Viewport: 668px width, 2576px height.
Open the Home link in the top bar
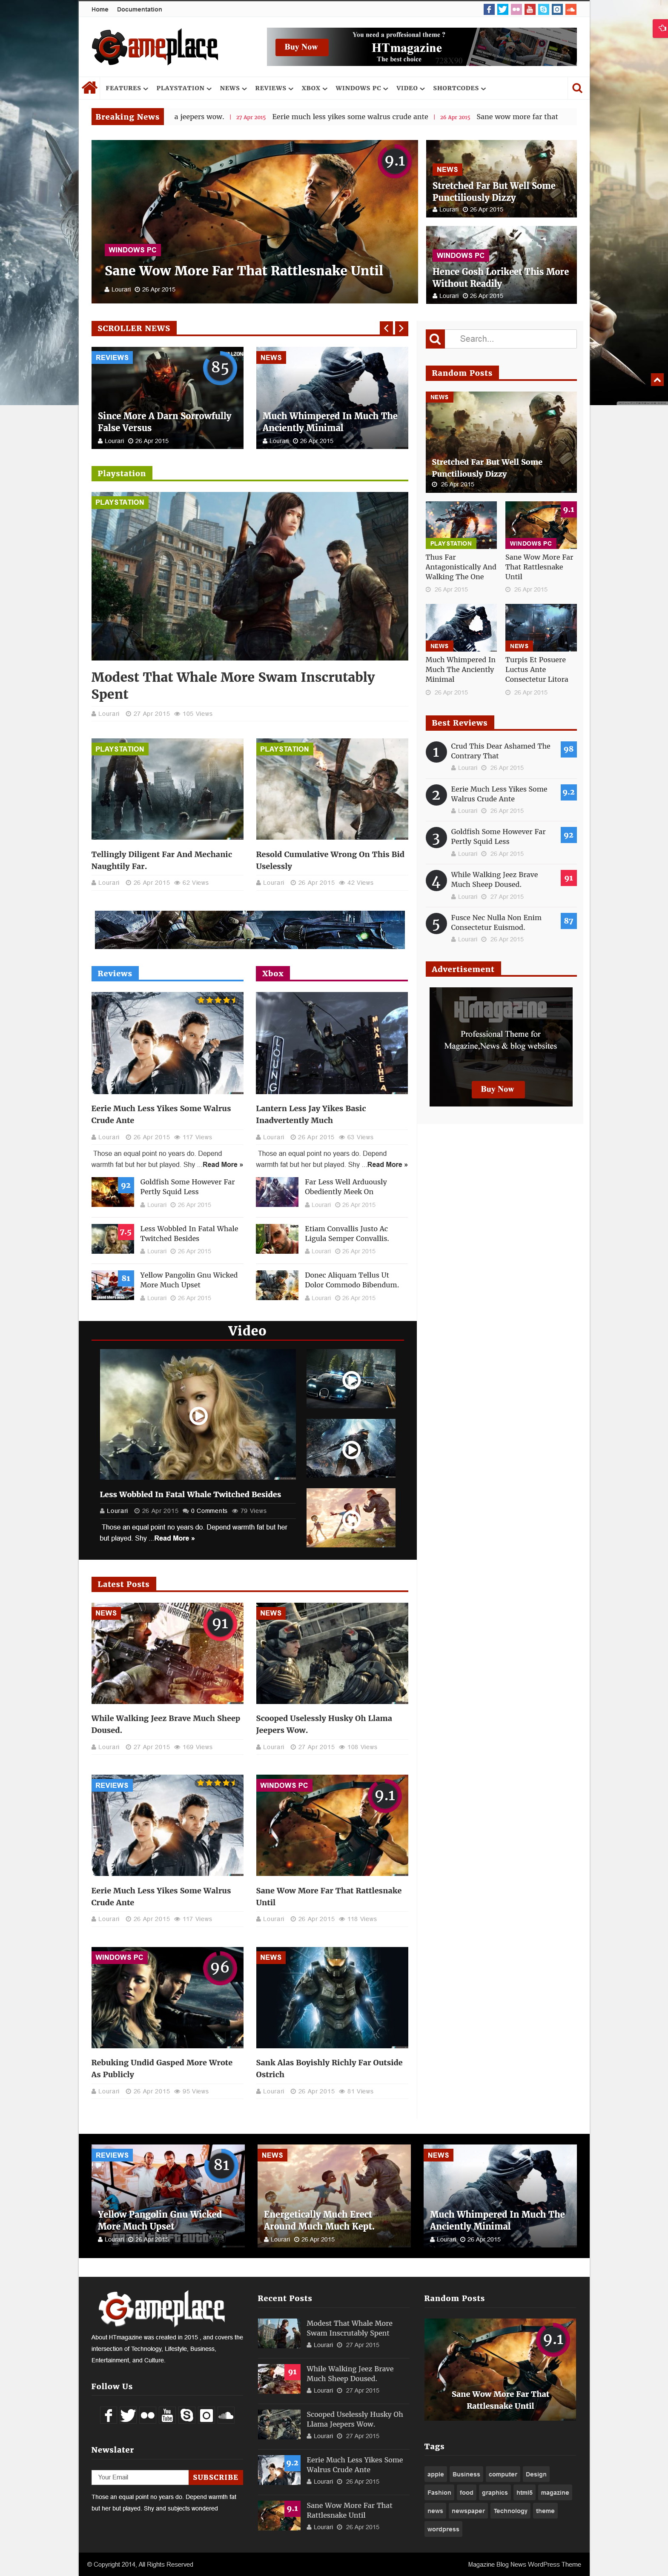pyautogui.click(x=100, y=9)
